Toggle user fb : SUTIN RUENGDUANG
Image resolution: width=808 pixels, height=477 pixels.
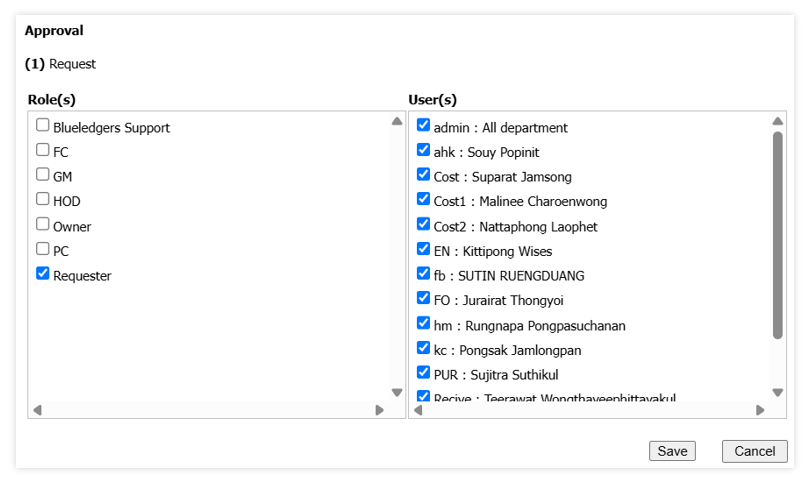[424, 273]
